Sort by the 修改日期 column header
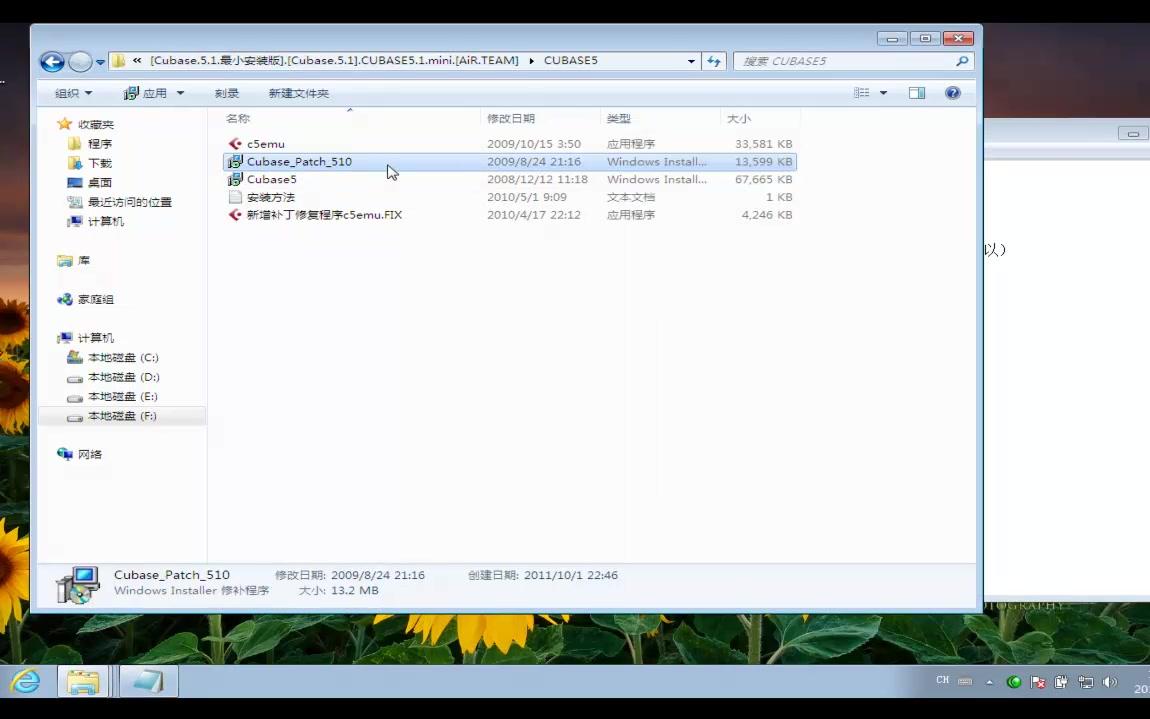The image size is (1150, 719). pos(510,118)
